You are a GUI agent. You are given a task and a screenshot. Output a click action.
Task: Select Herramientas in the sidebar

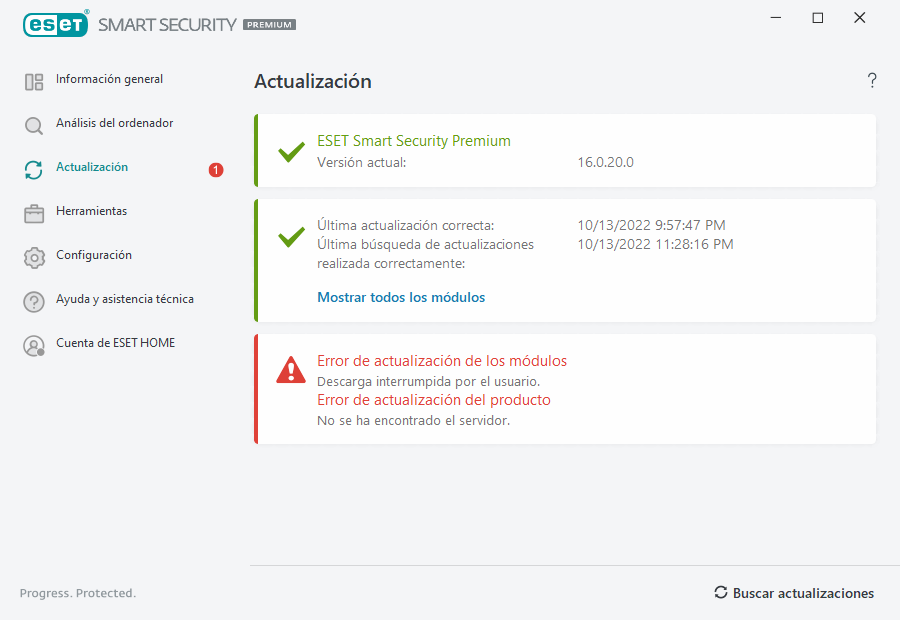[91, 211]
